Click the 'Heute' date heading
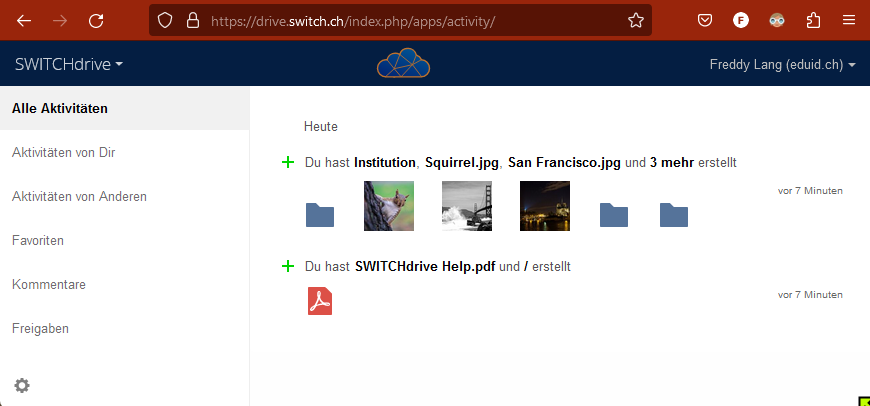 (321, 126)
